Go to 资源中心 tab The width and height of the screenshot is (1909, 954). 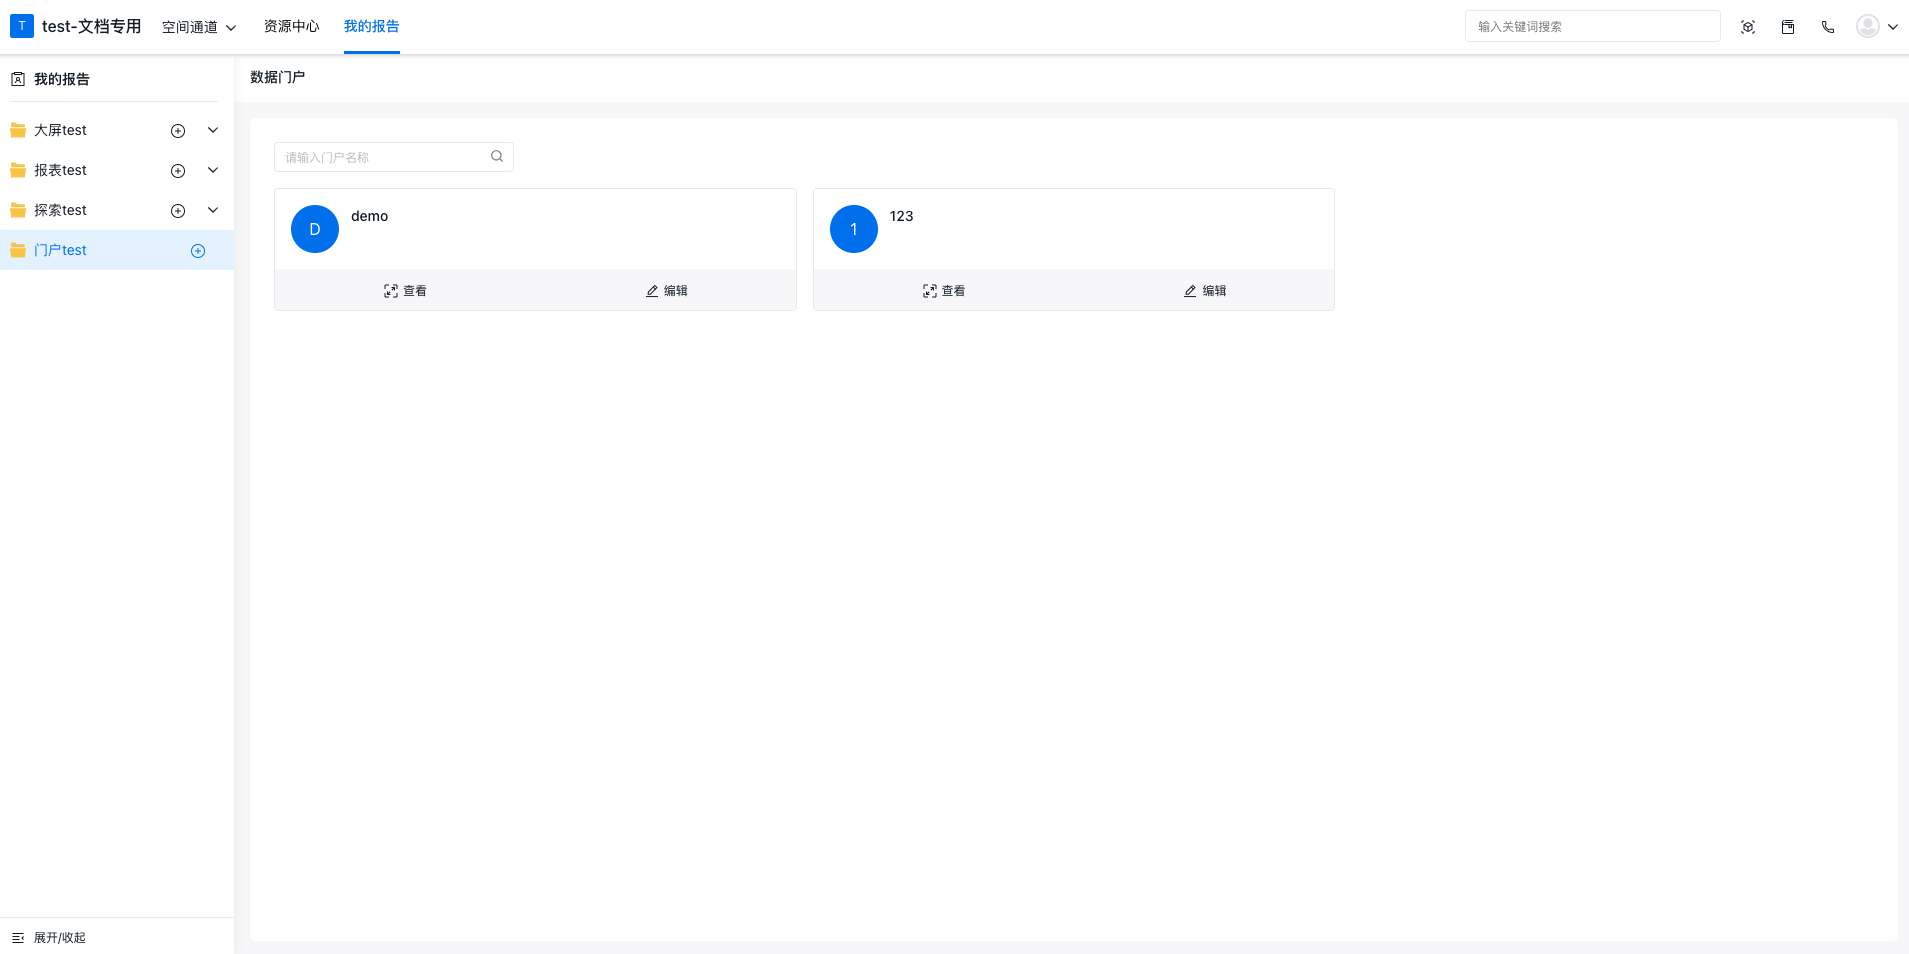pos(291,26)
